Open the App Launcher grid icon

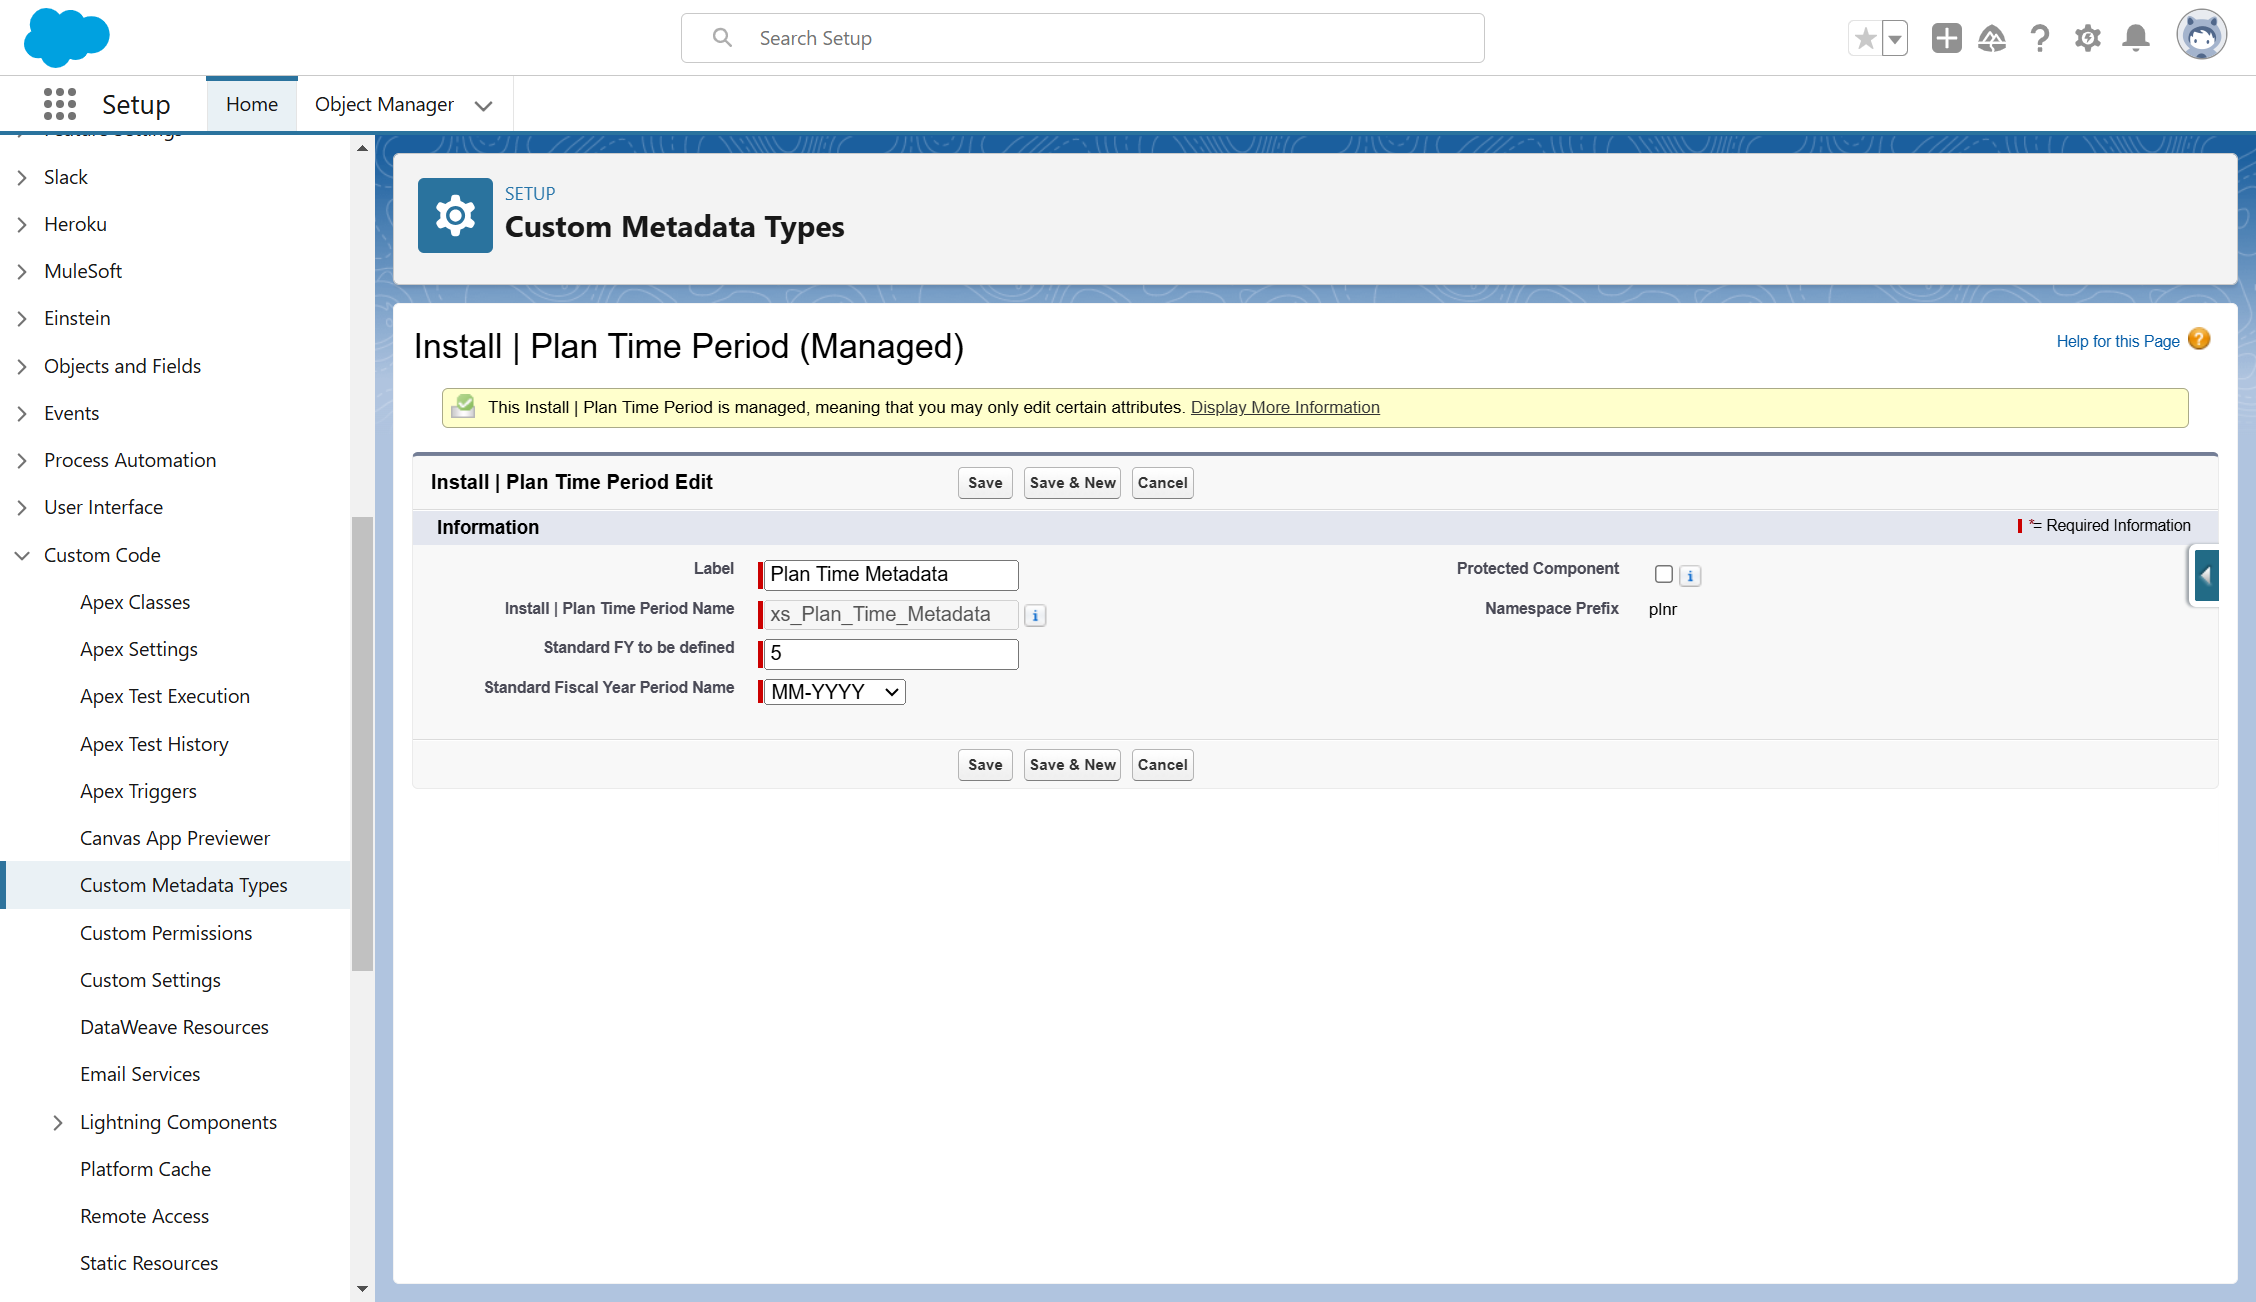click(60, 104)
